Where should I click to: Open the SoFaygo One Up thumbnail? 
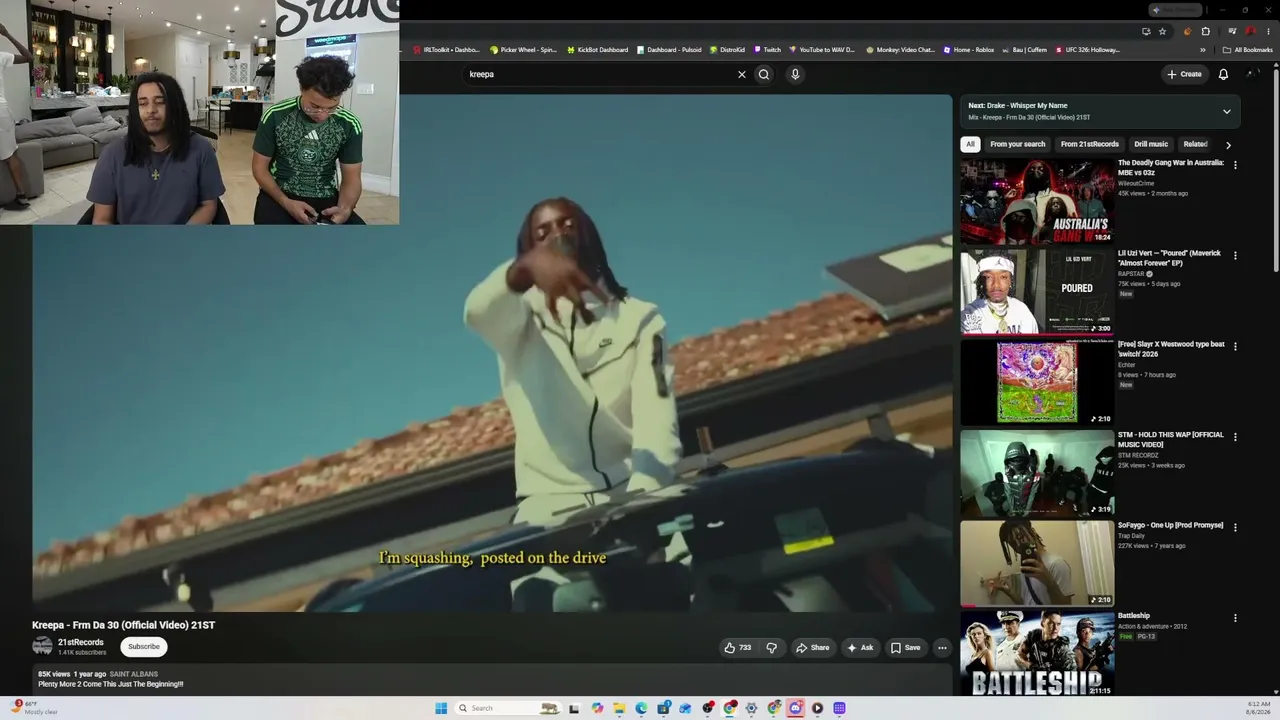(x=1037, y=563)
